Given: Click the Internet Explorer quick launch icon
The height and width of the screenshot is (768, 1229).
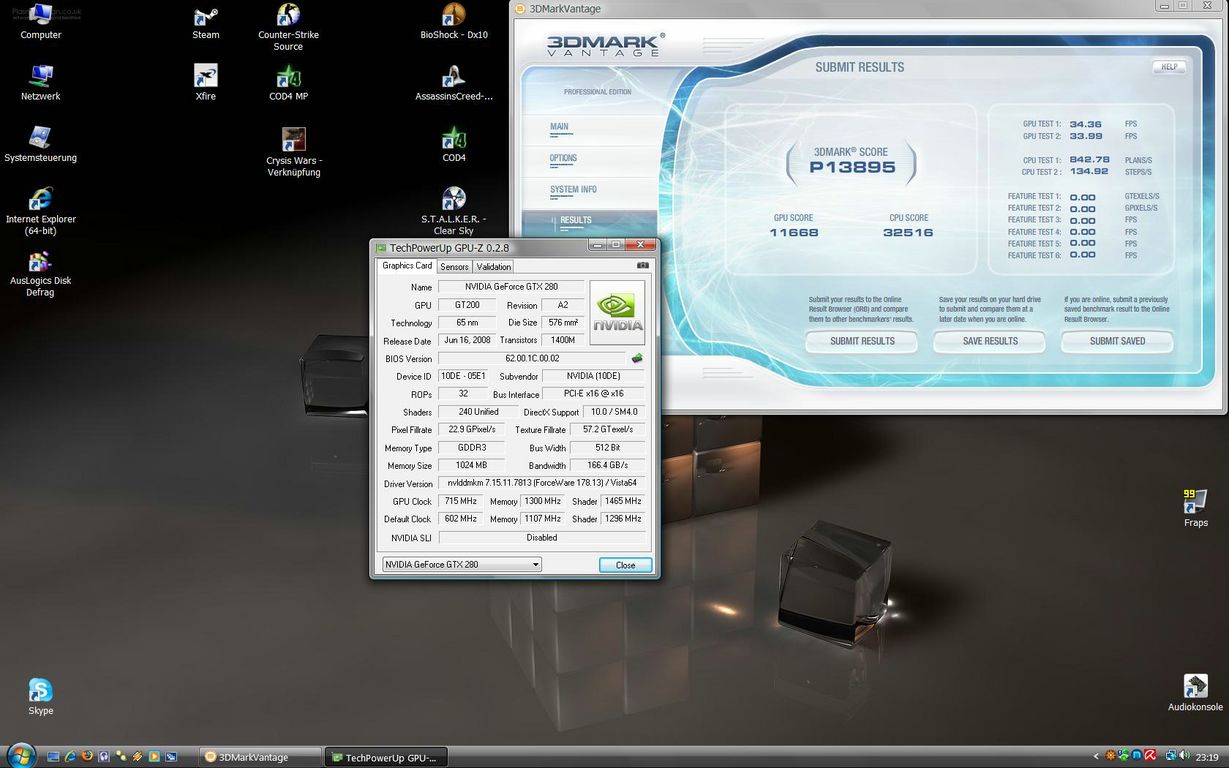Looking at the screenshot, I should point(70,756).
